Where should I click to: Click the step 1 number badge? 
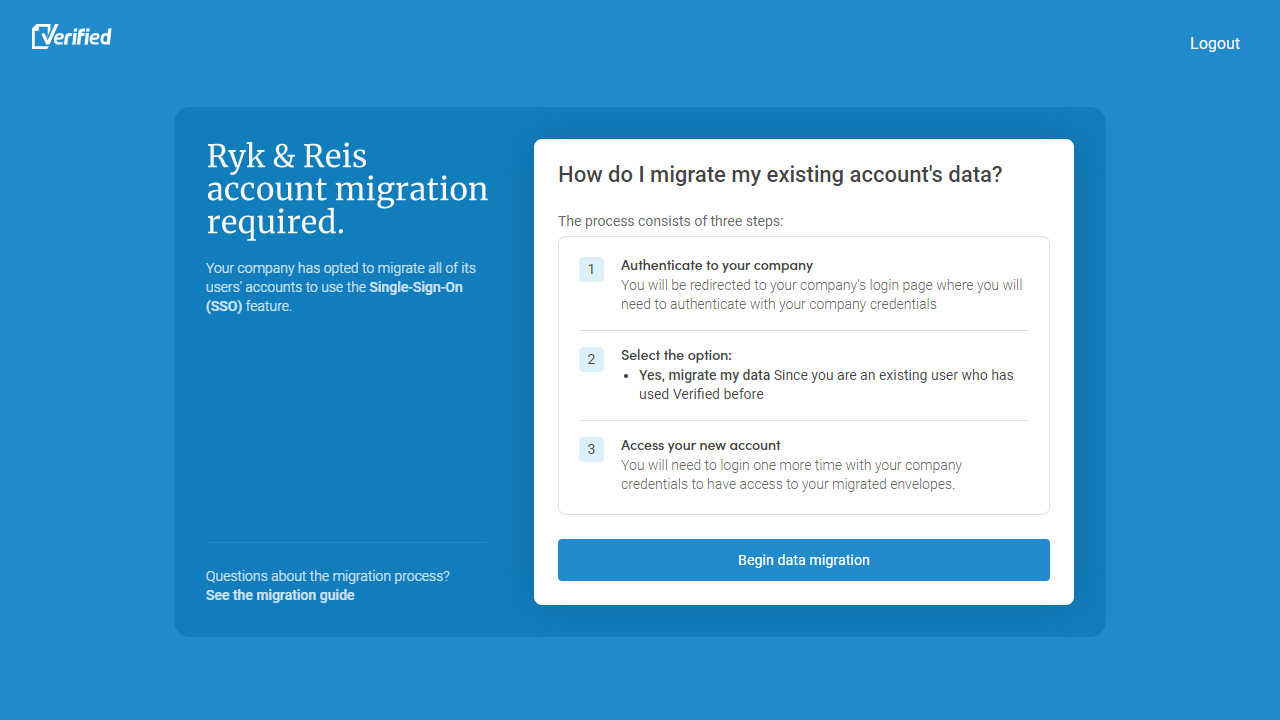(591, 269)
